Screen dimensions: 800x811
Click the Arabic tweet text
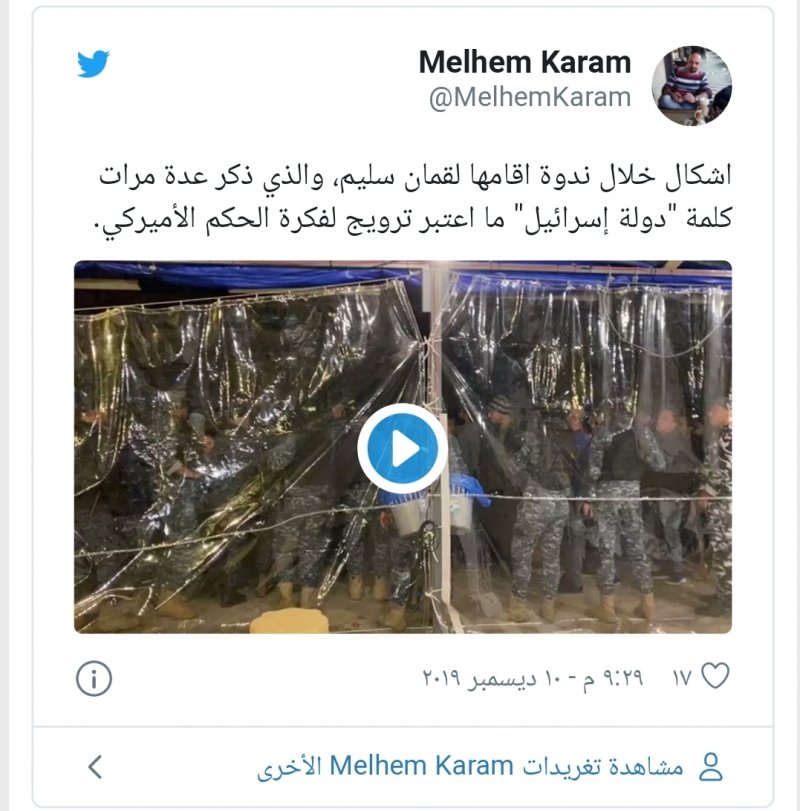414,198
